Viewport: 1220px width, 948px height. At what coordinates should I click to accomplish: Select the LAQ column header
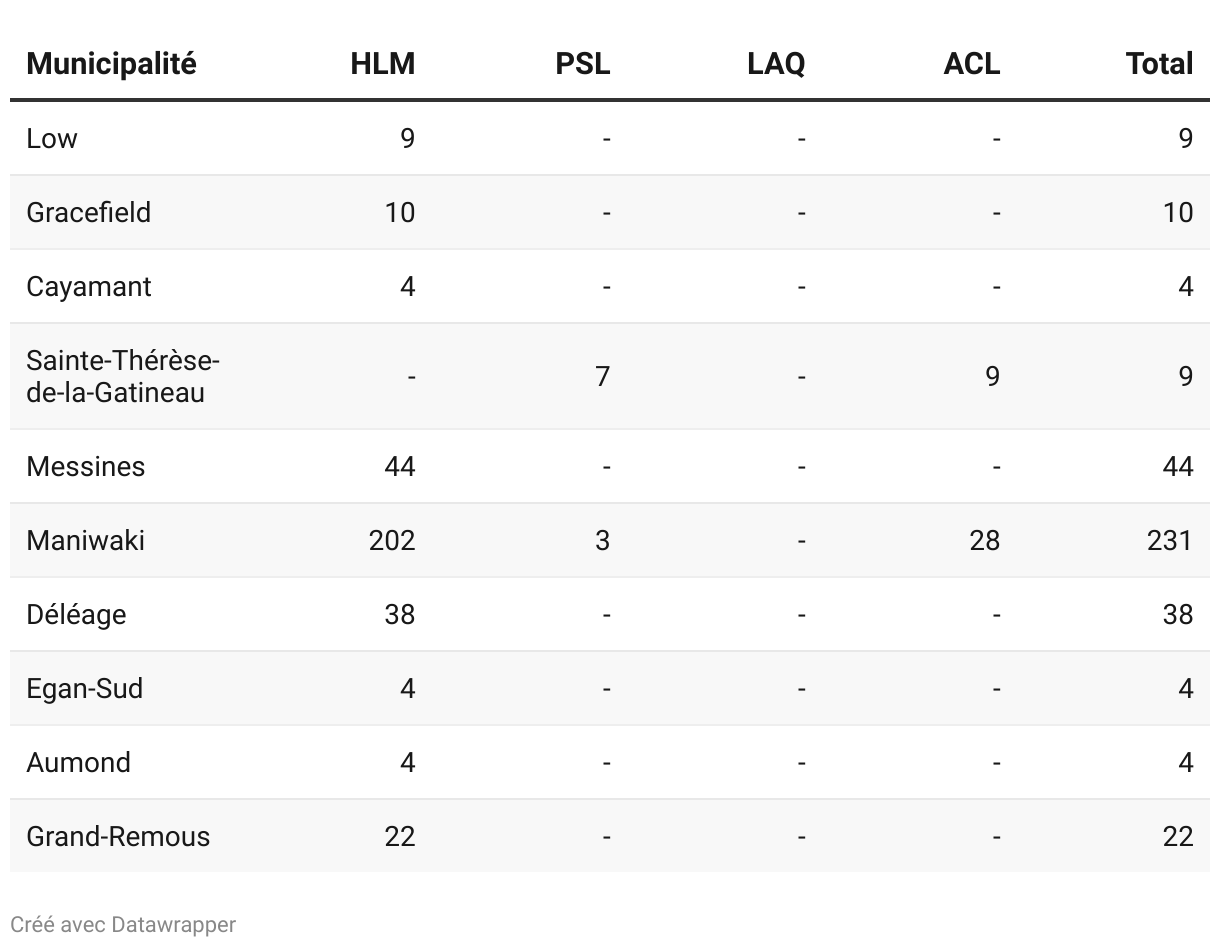[x=776, y=64]
